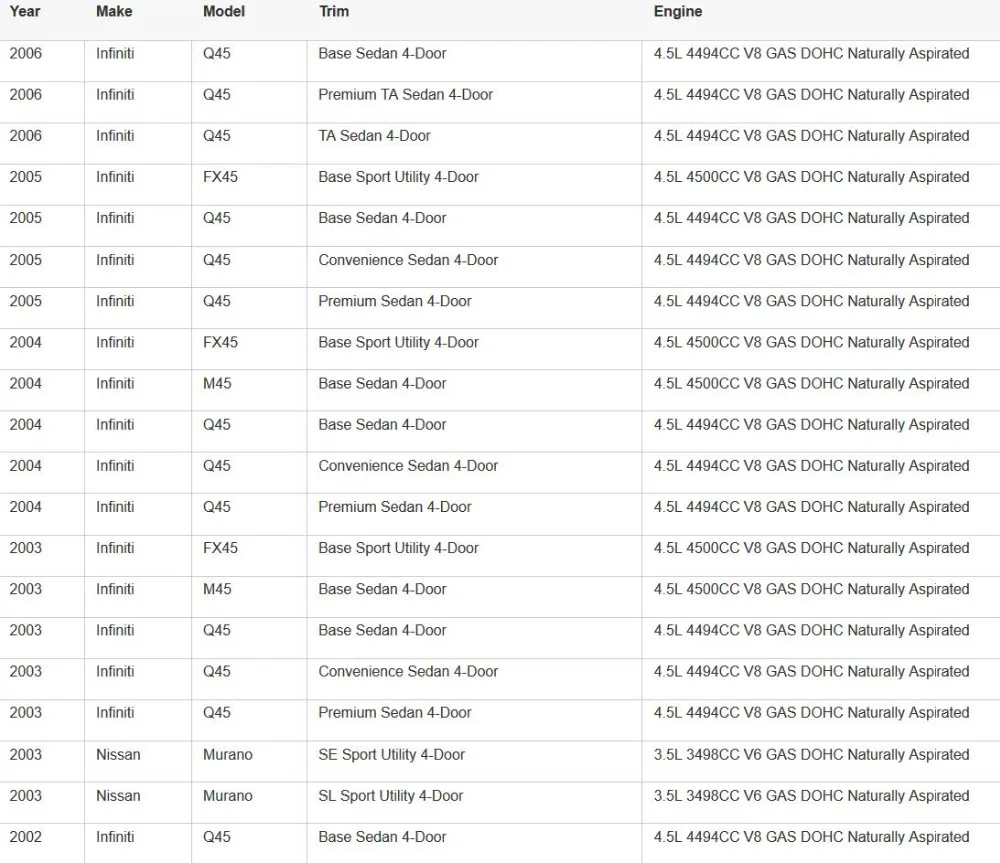Select the engine cell in the 2002 Q45 row
The width and height of the screenshot is (1000, 863).
pos(811,837)
